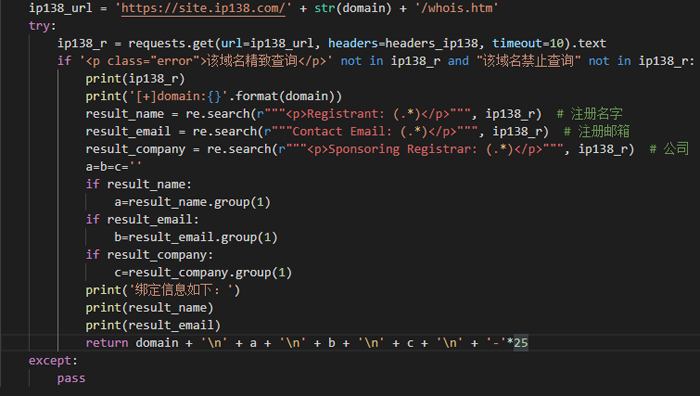This screenshot has height=396, width=700.
Task: Place cursor on the a=b=c='' line
Action: click(x=114, y=167)
